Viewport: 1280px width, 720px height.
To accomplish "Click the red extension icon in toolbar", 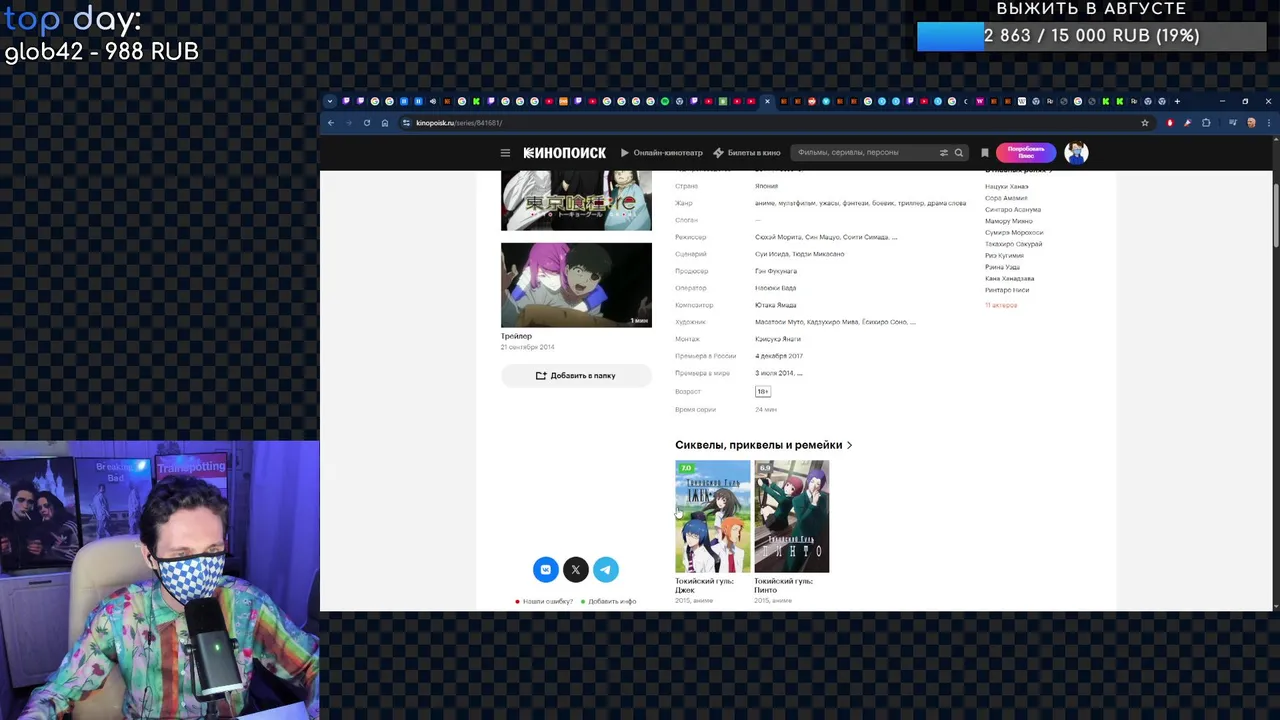I will click(x=1170, y=123).
